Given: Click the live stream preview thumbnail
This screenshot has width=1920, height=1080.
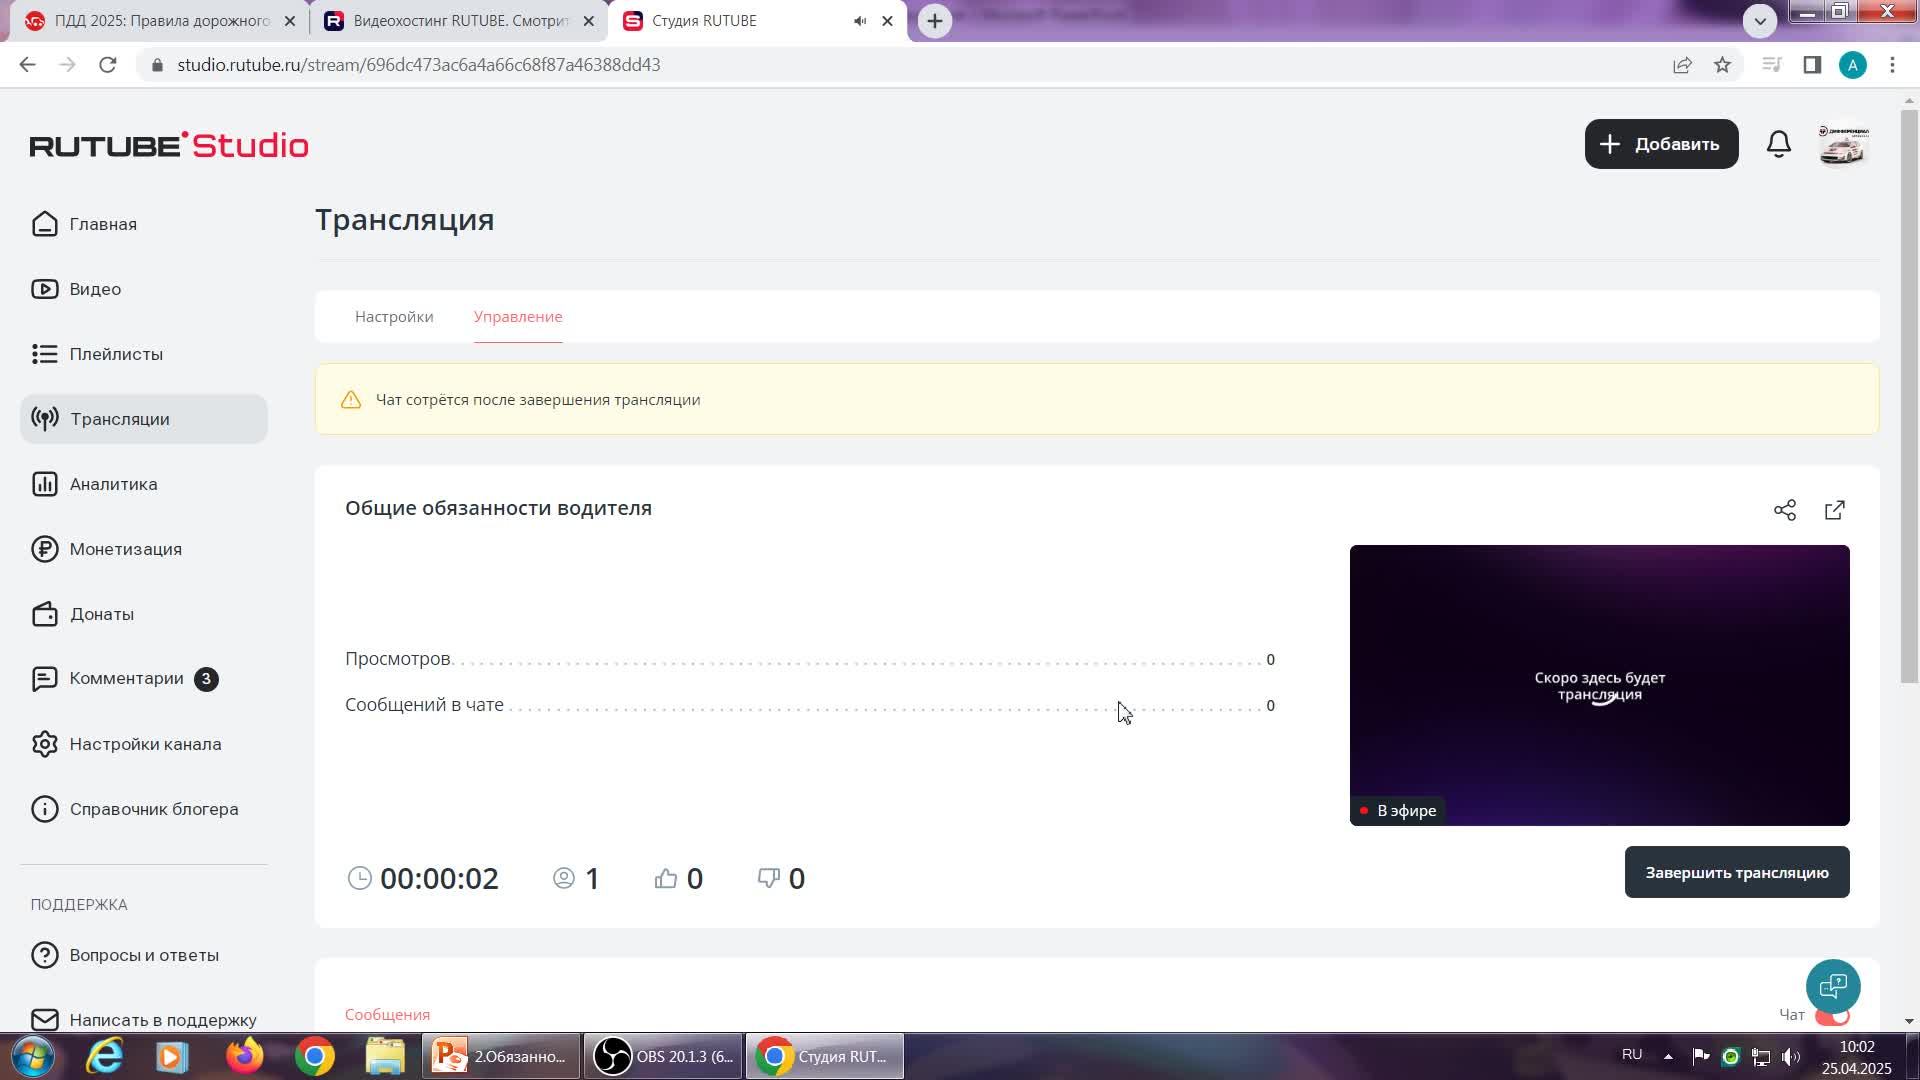Looking at the screenshot, I should (1599, 685).
